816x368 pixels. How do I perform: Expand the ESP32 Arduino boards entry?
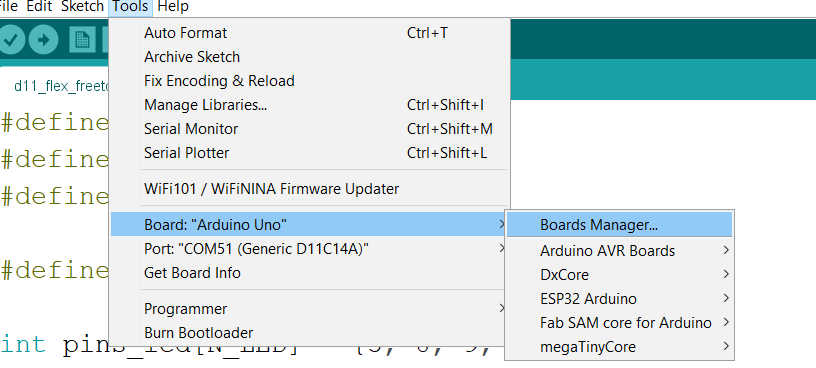(619, 299)
